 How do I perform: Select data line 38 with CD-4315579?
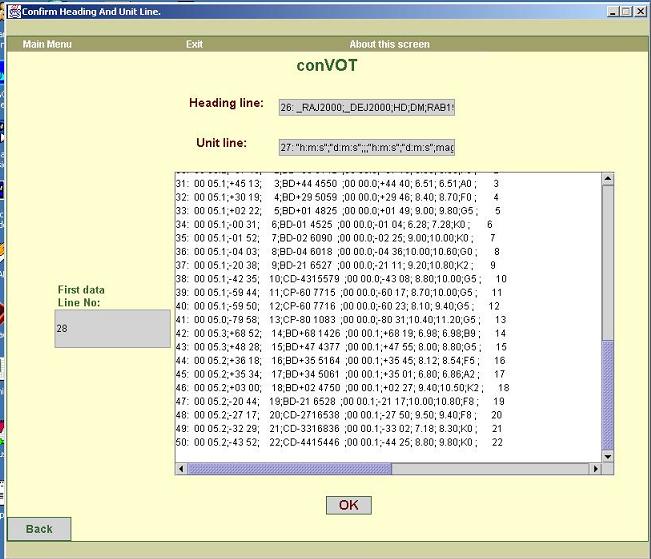341,279
